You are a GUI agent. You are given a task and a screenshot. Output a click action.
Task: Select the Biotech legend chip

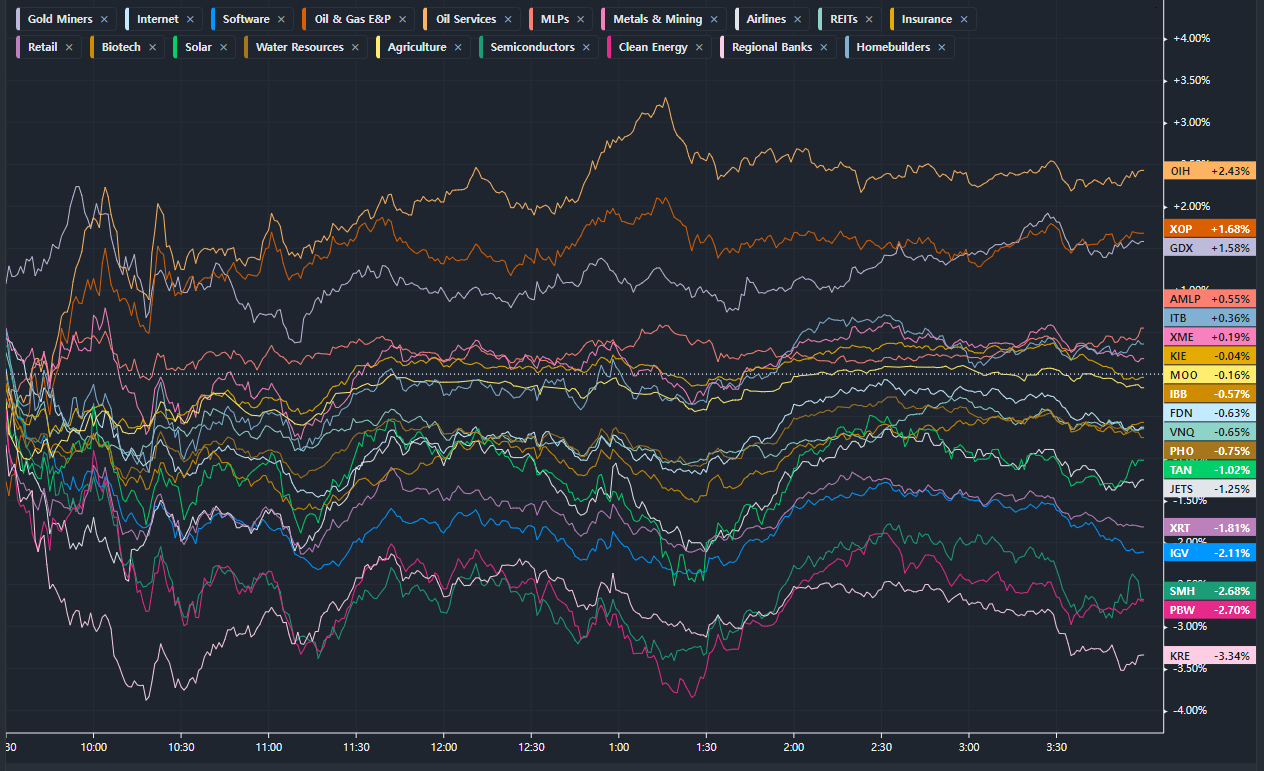click(120, 47)
